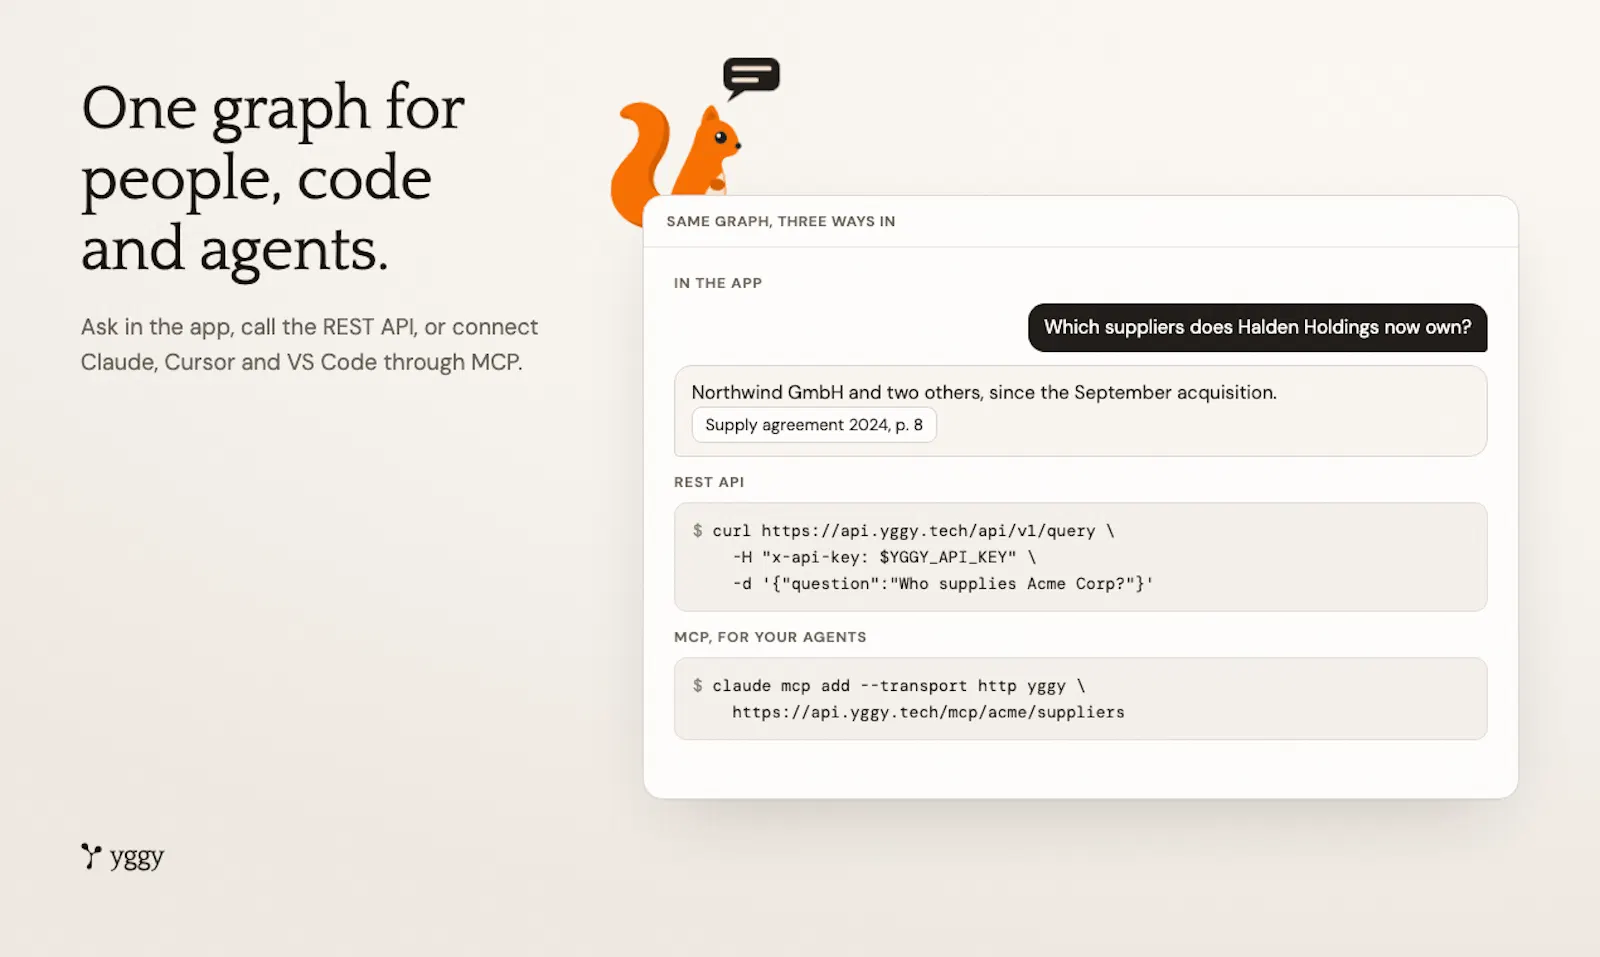Click the question JSON data line

tap(943, 584)
